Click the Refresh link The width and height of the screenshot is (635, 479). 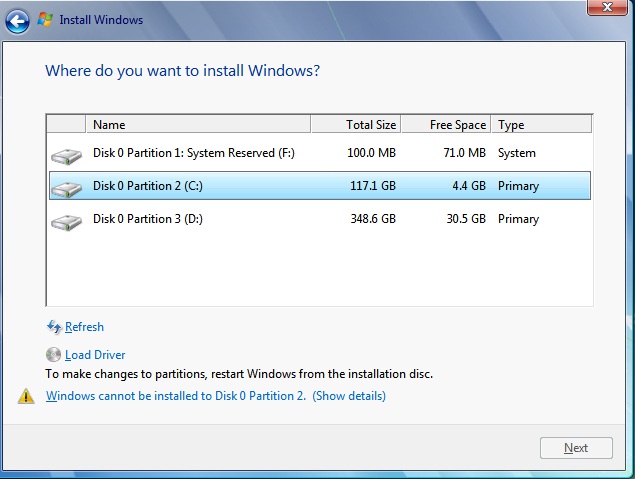coord(84,327)
